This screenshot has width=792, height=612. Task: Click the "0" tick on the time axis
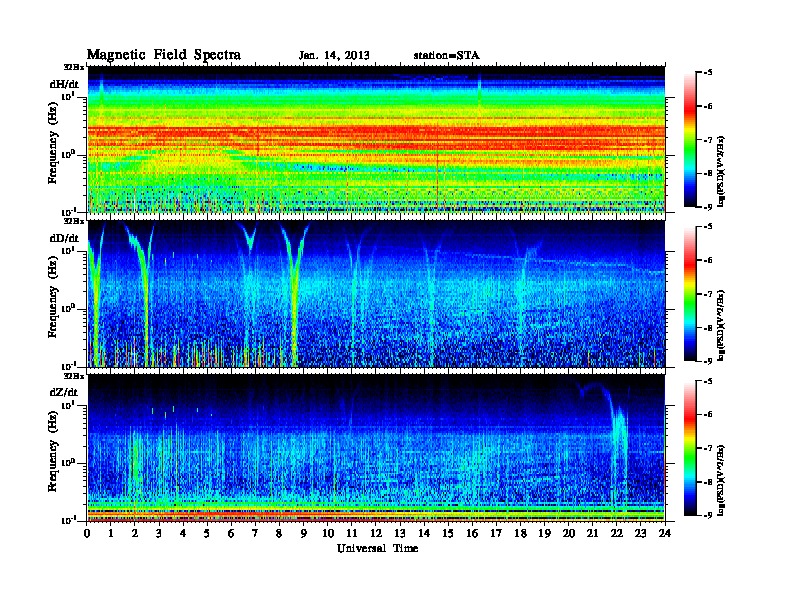pos(88,534)
